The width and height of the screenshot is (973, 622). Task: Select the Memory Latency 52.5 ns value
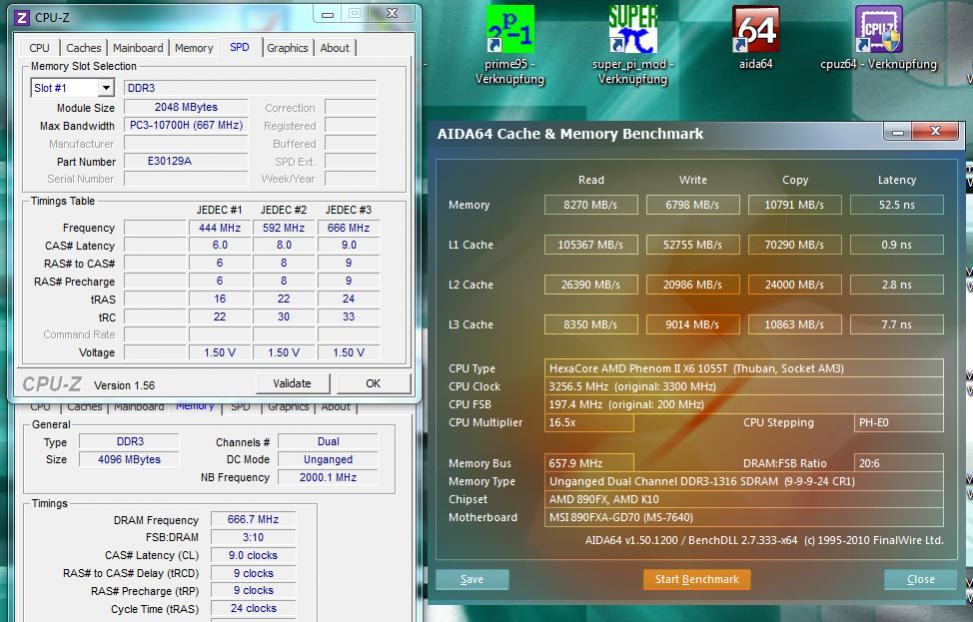pyautogui.click(x=897, y=205)
